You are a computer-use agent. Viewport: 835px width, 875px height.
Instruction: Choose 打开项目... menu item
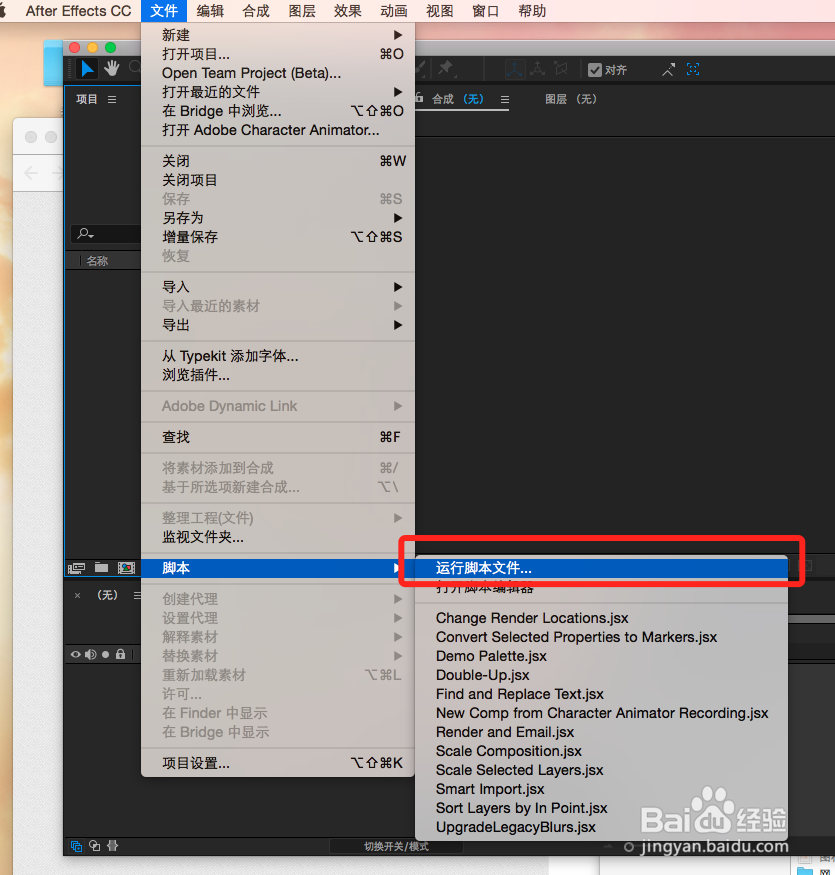coord(278,54)
